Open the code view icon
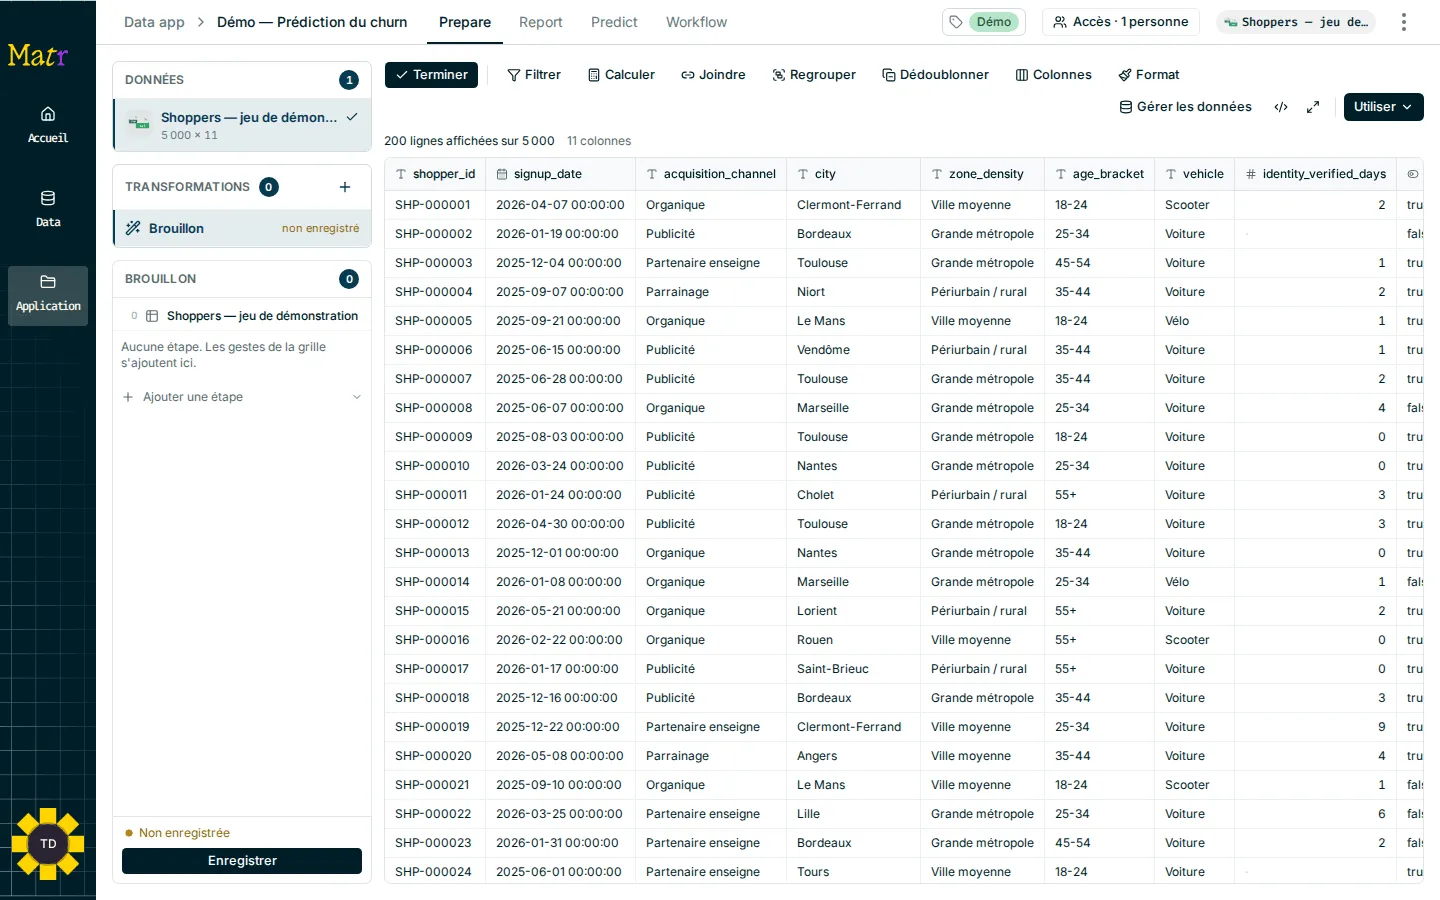 pyautogui.click(x=1281, y=107)
